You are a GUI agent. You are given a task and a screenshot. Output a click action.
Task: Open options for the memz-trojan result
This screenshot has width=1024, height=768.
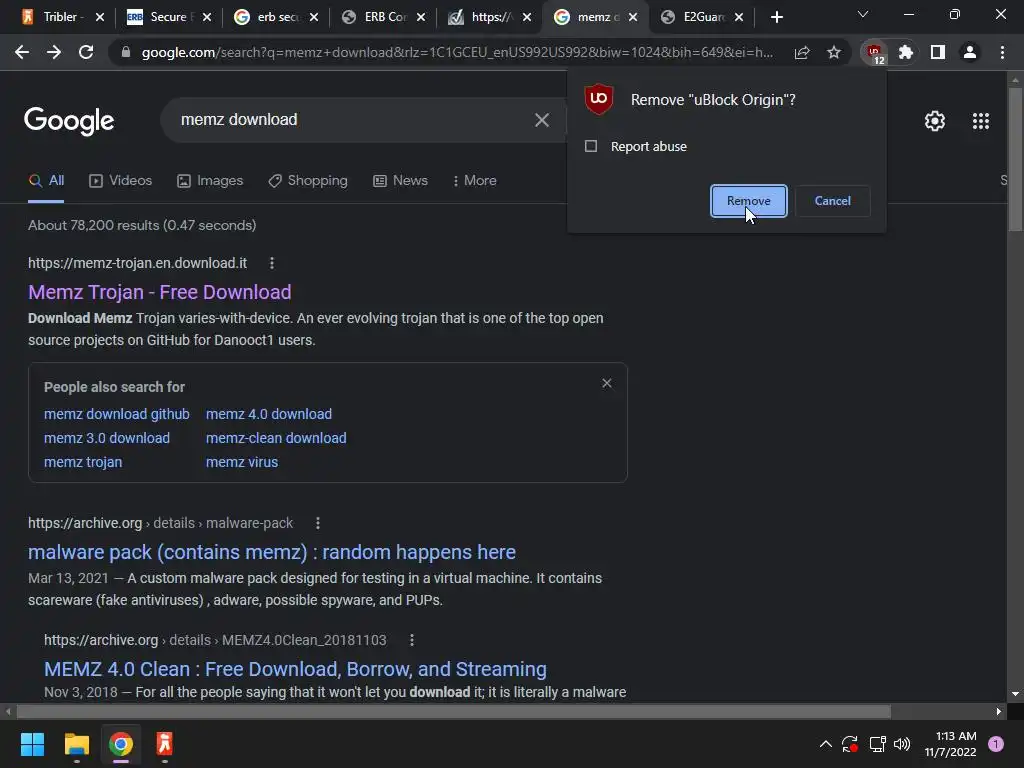coord(272,263)
